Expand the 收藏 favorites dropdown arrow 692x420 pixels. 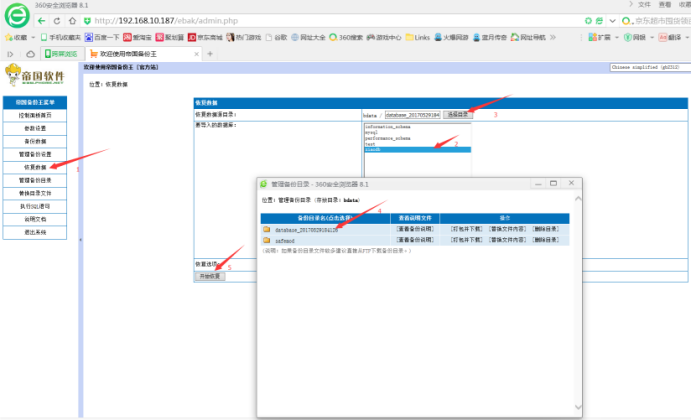[33, 38]
